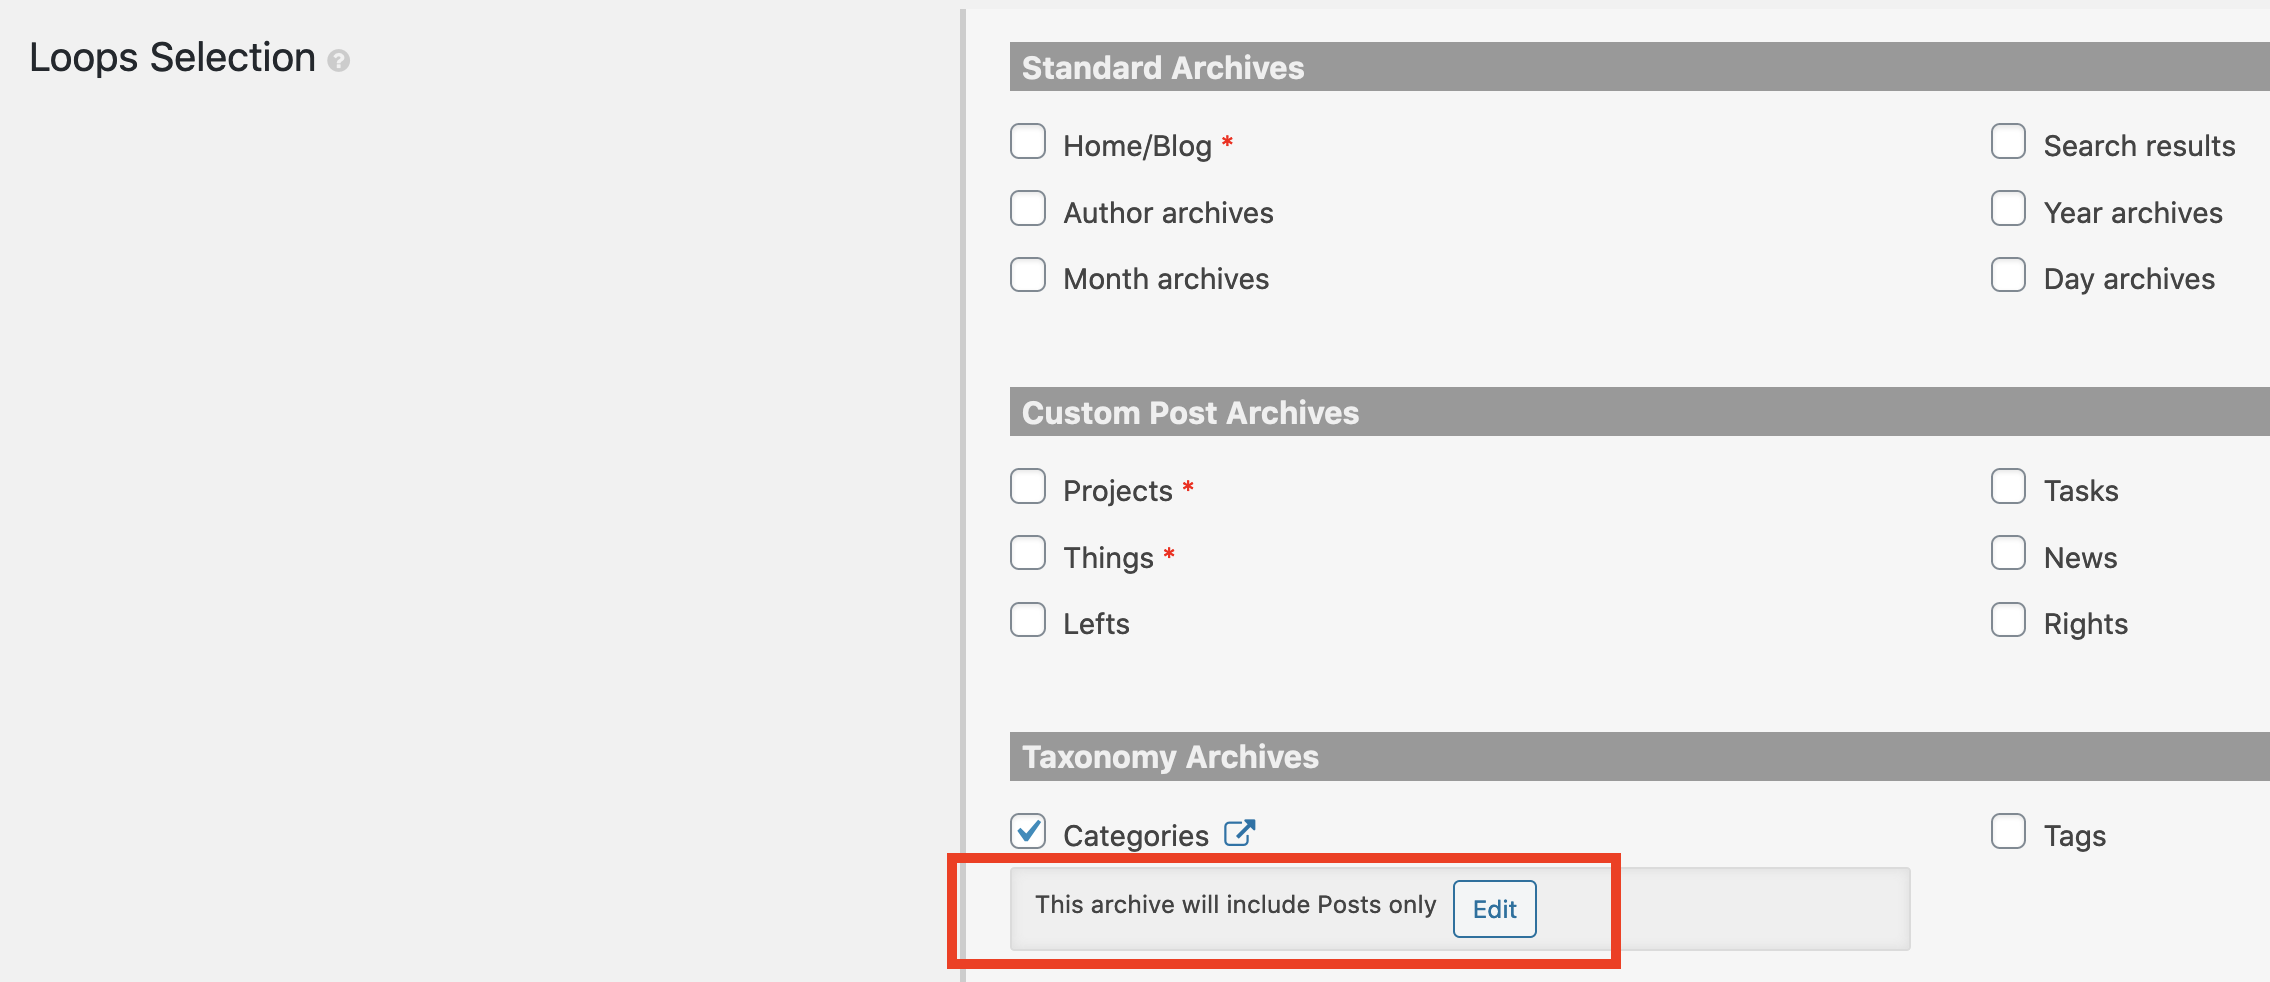
Task: Enable the Search results checkbox
Action: [2008, 142]
